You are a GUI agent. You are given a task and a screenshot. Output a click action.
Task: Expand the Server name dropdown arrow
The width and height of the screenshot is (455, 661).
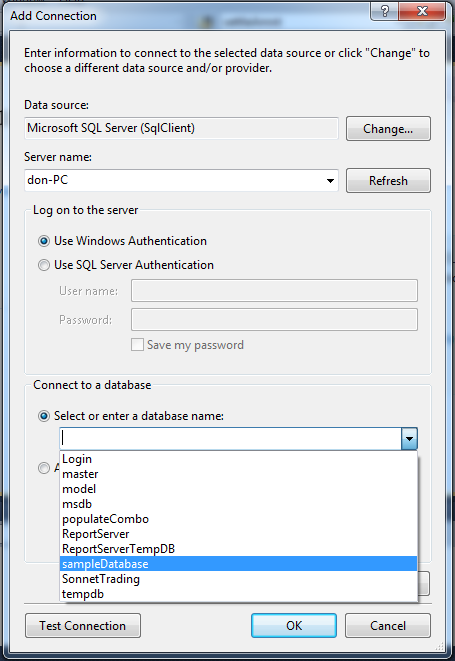pos(330,181)
